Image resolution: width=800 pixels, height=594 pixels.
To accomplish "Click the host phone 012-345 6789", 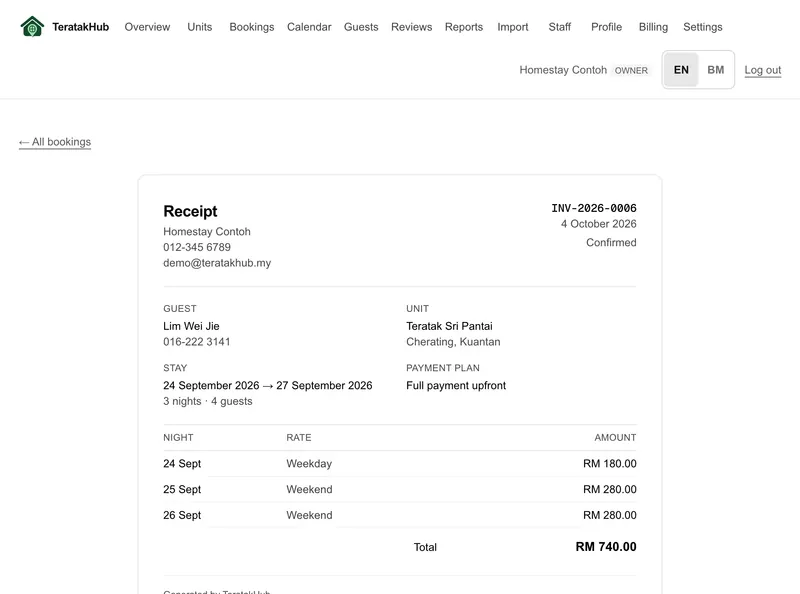I will (x=197, y=248).
